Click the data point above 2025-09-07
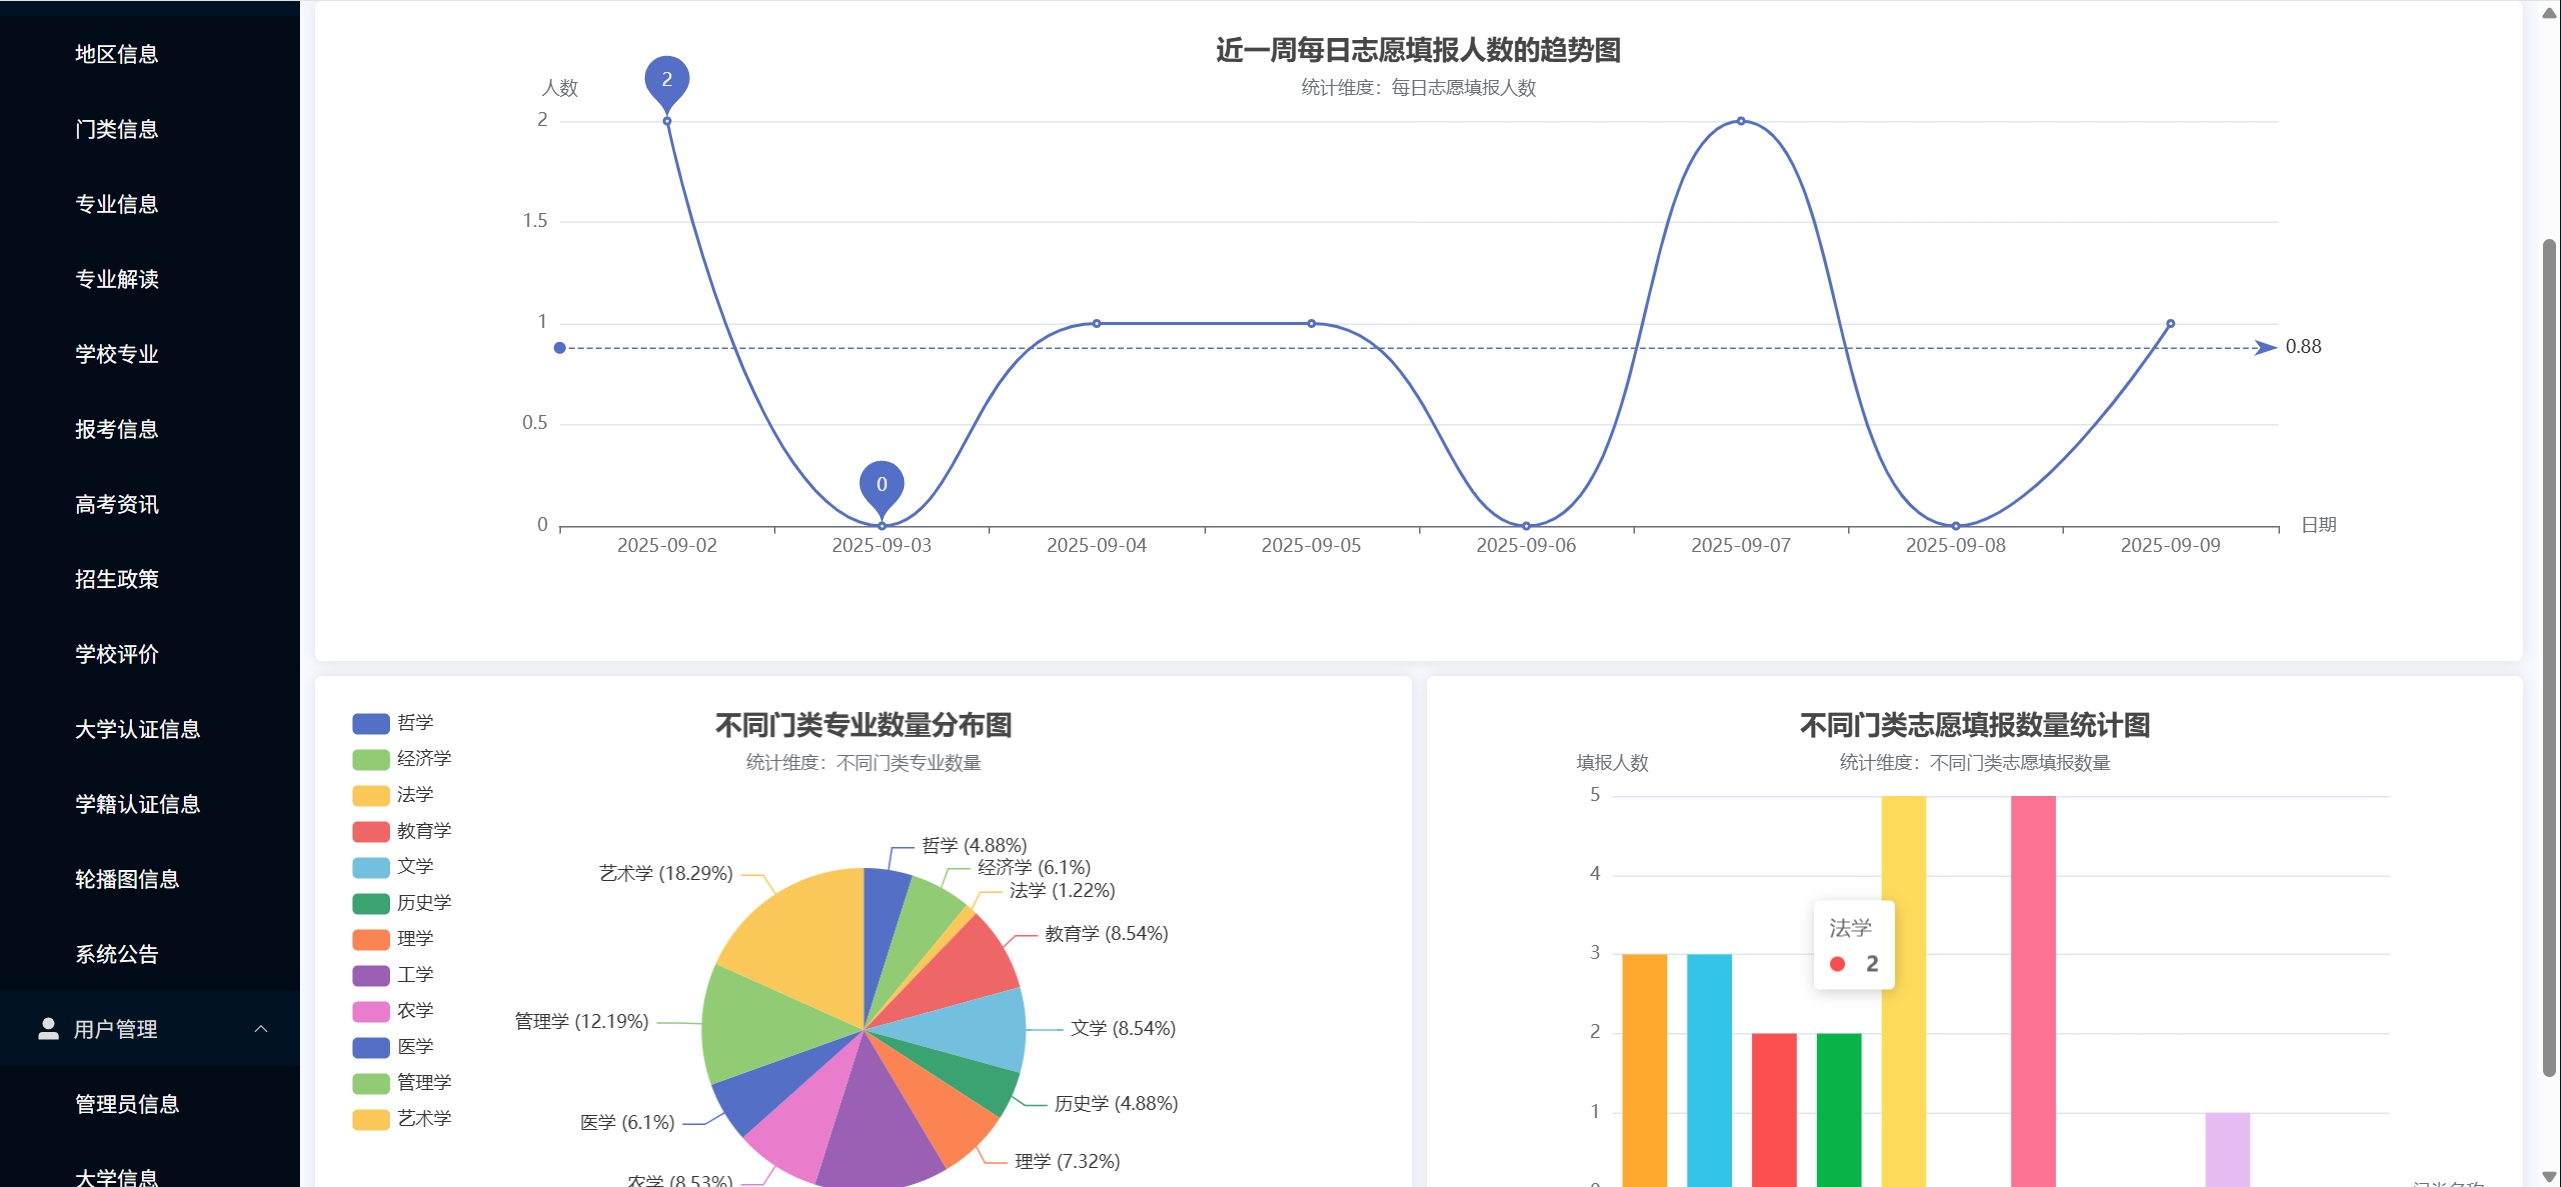The width and height of the screenshot is (2561, 1187). [x=1741, y=121]
